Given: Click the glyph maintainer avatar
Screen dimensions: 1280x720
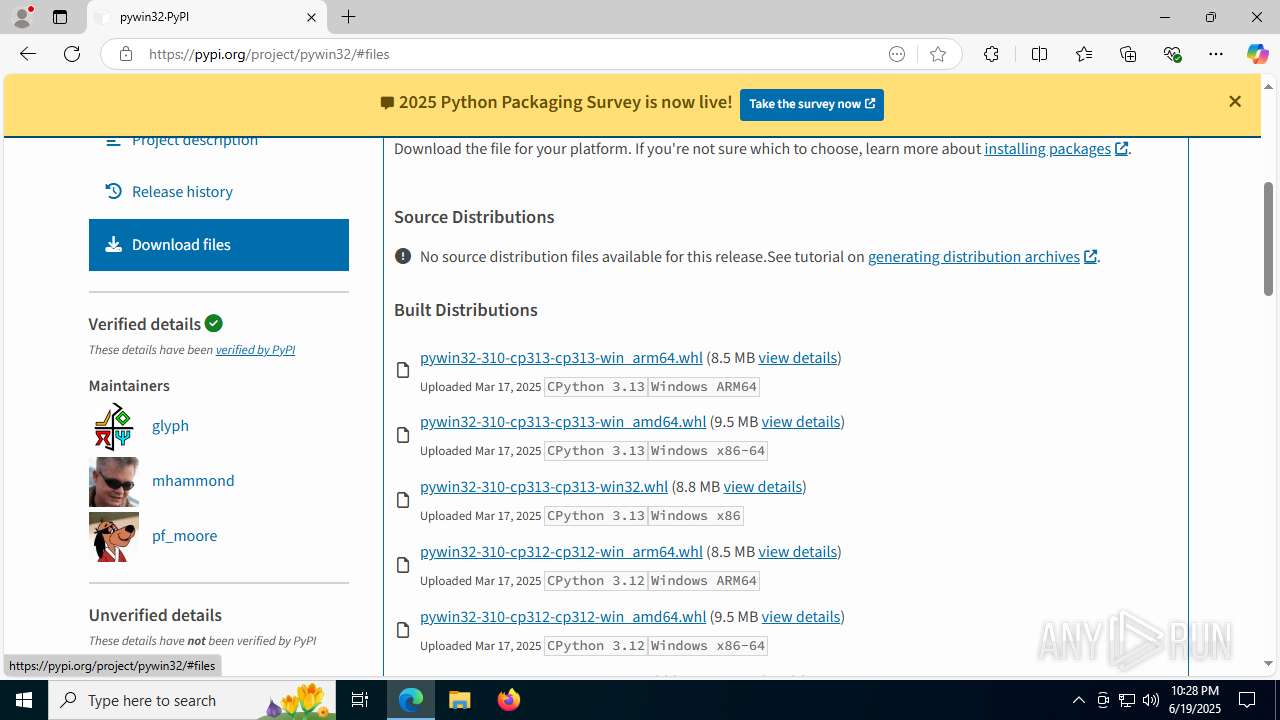Looking at the screenshot, I should pos(114,427).
